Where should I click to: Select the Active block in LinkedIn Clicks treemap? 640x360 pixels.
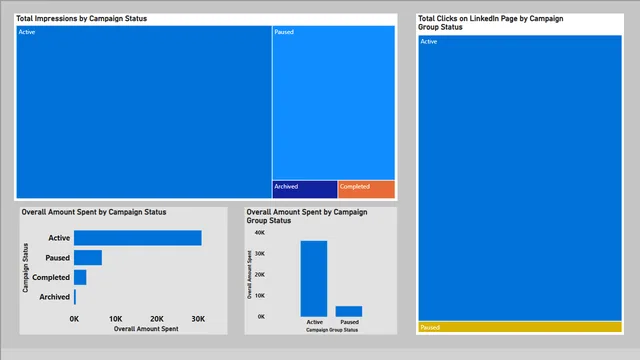[520, 178]
